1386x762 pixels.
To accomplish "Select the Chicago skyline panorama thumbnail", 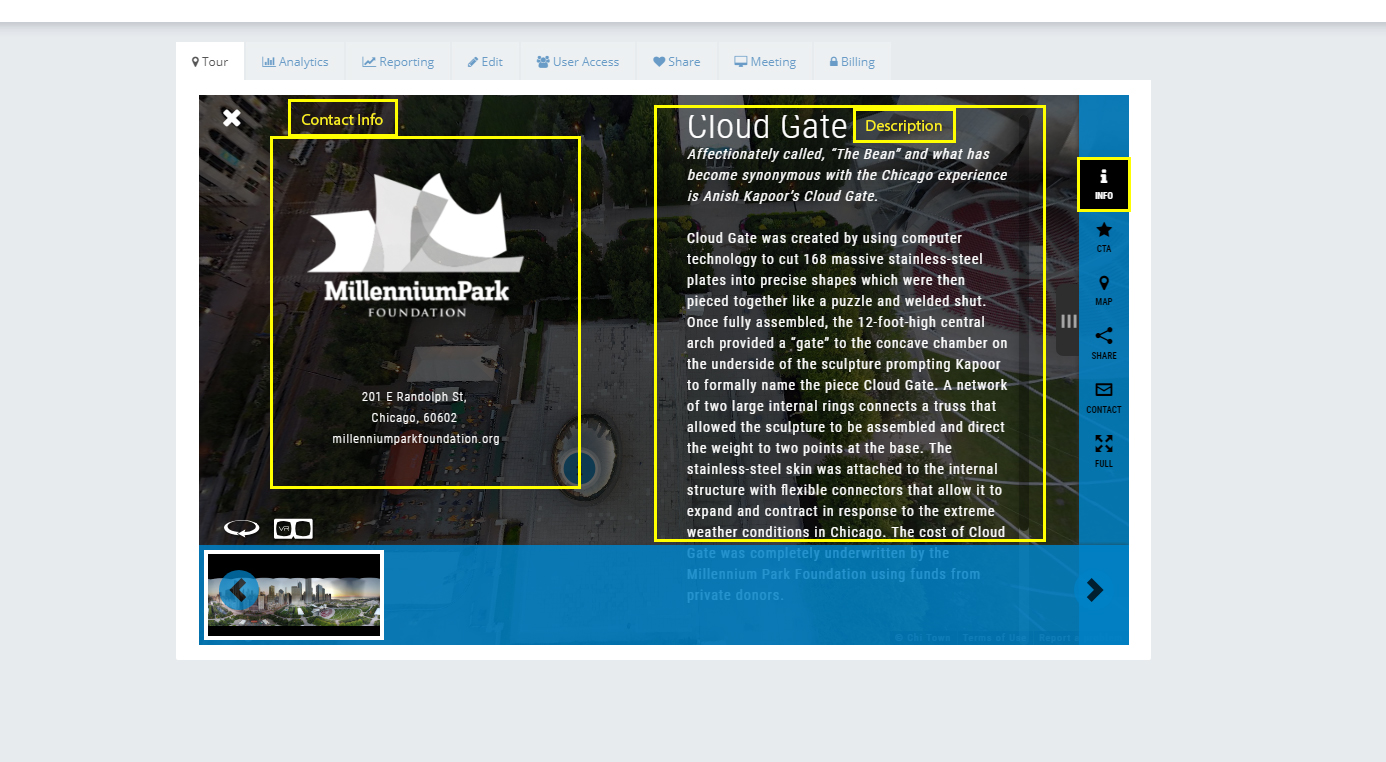I will 294,595.
